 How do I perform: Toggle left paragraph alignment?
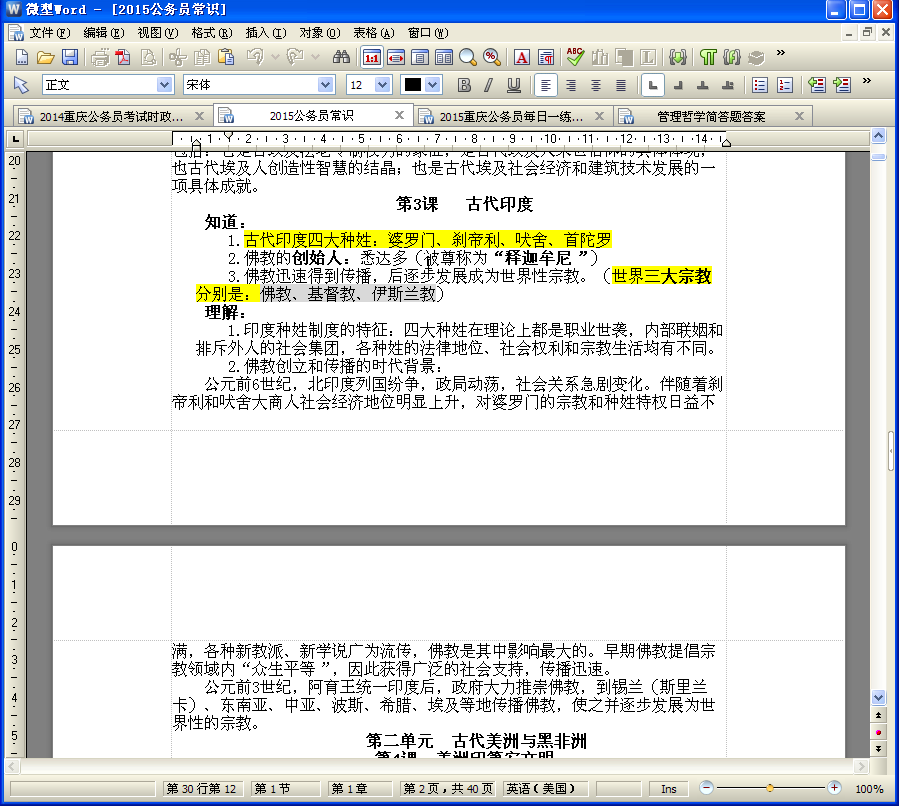pos(546,85)
